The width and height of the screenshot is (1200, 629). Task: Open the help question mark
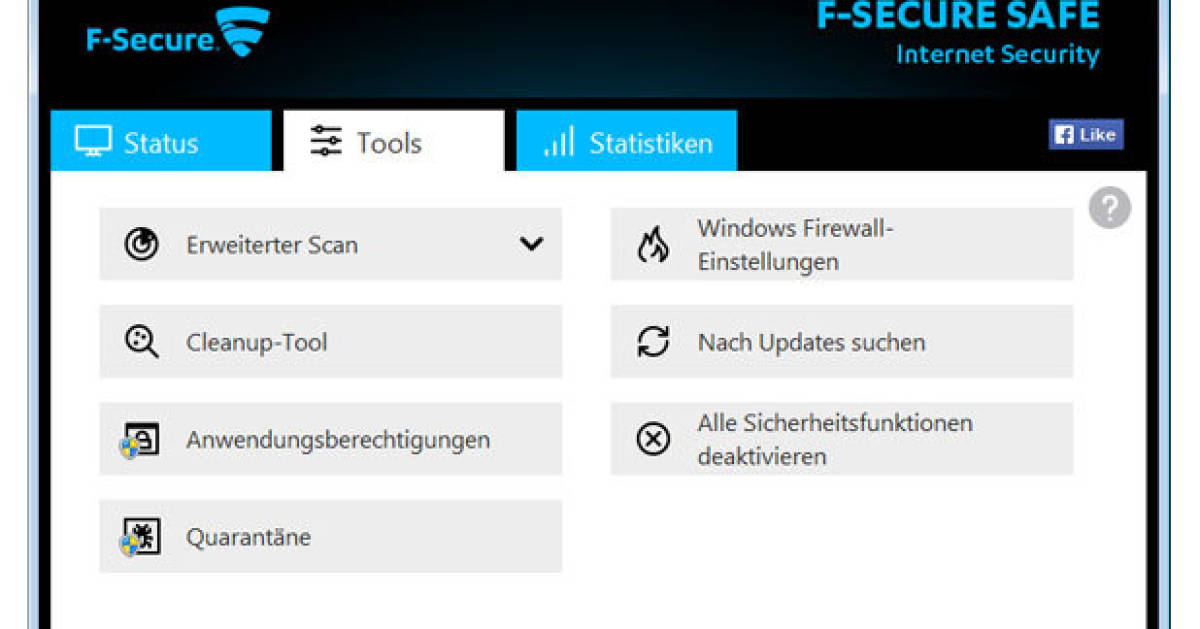coord(1109,207)
